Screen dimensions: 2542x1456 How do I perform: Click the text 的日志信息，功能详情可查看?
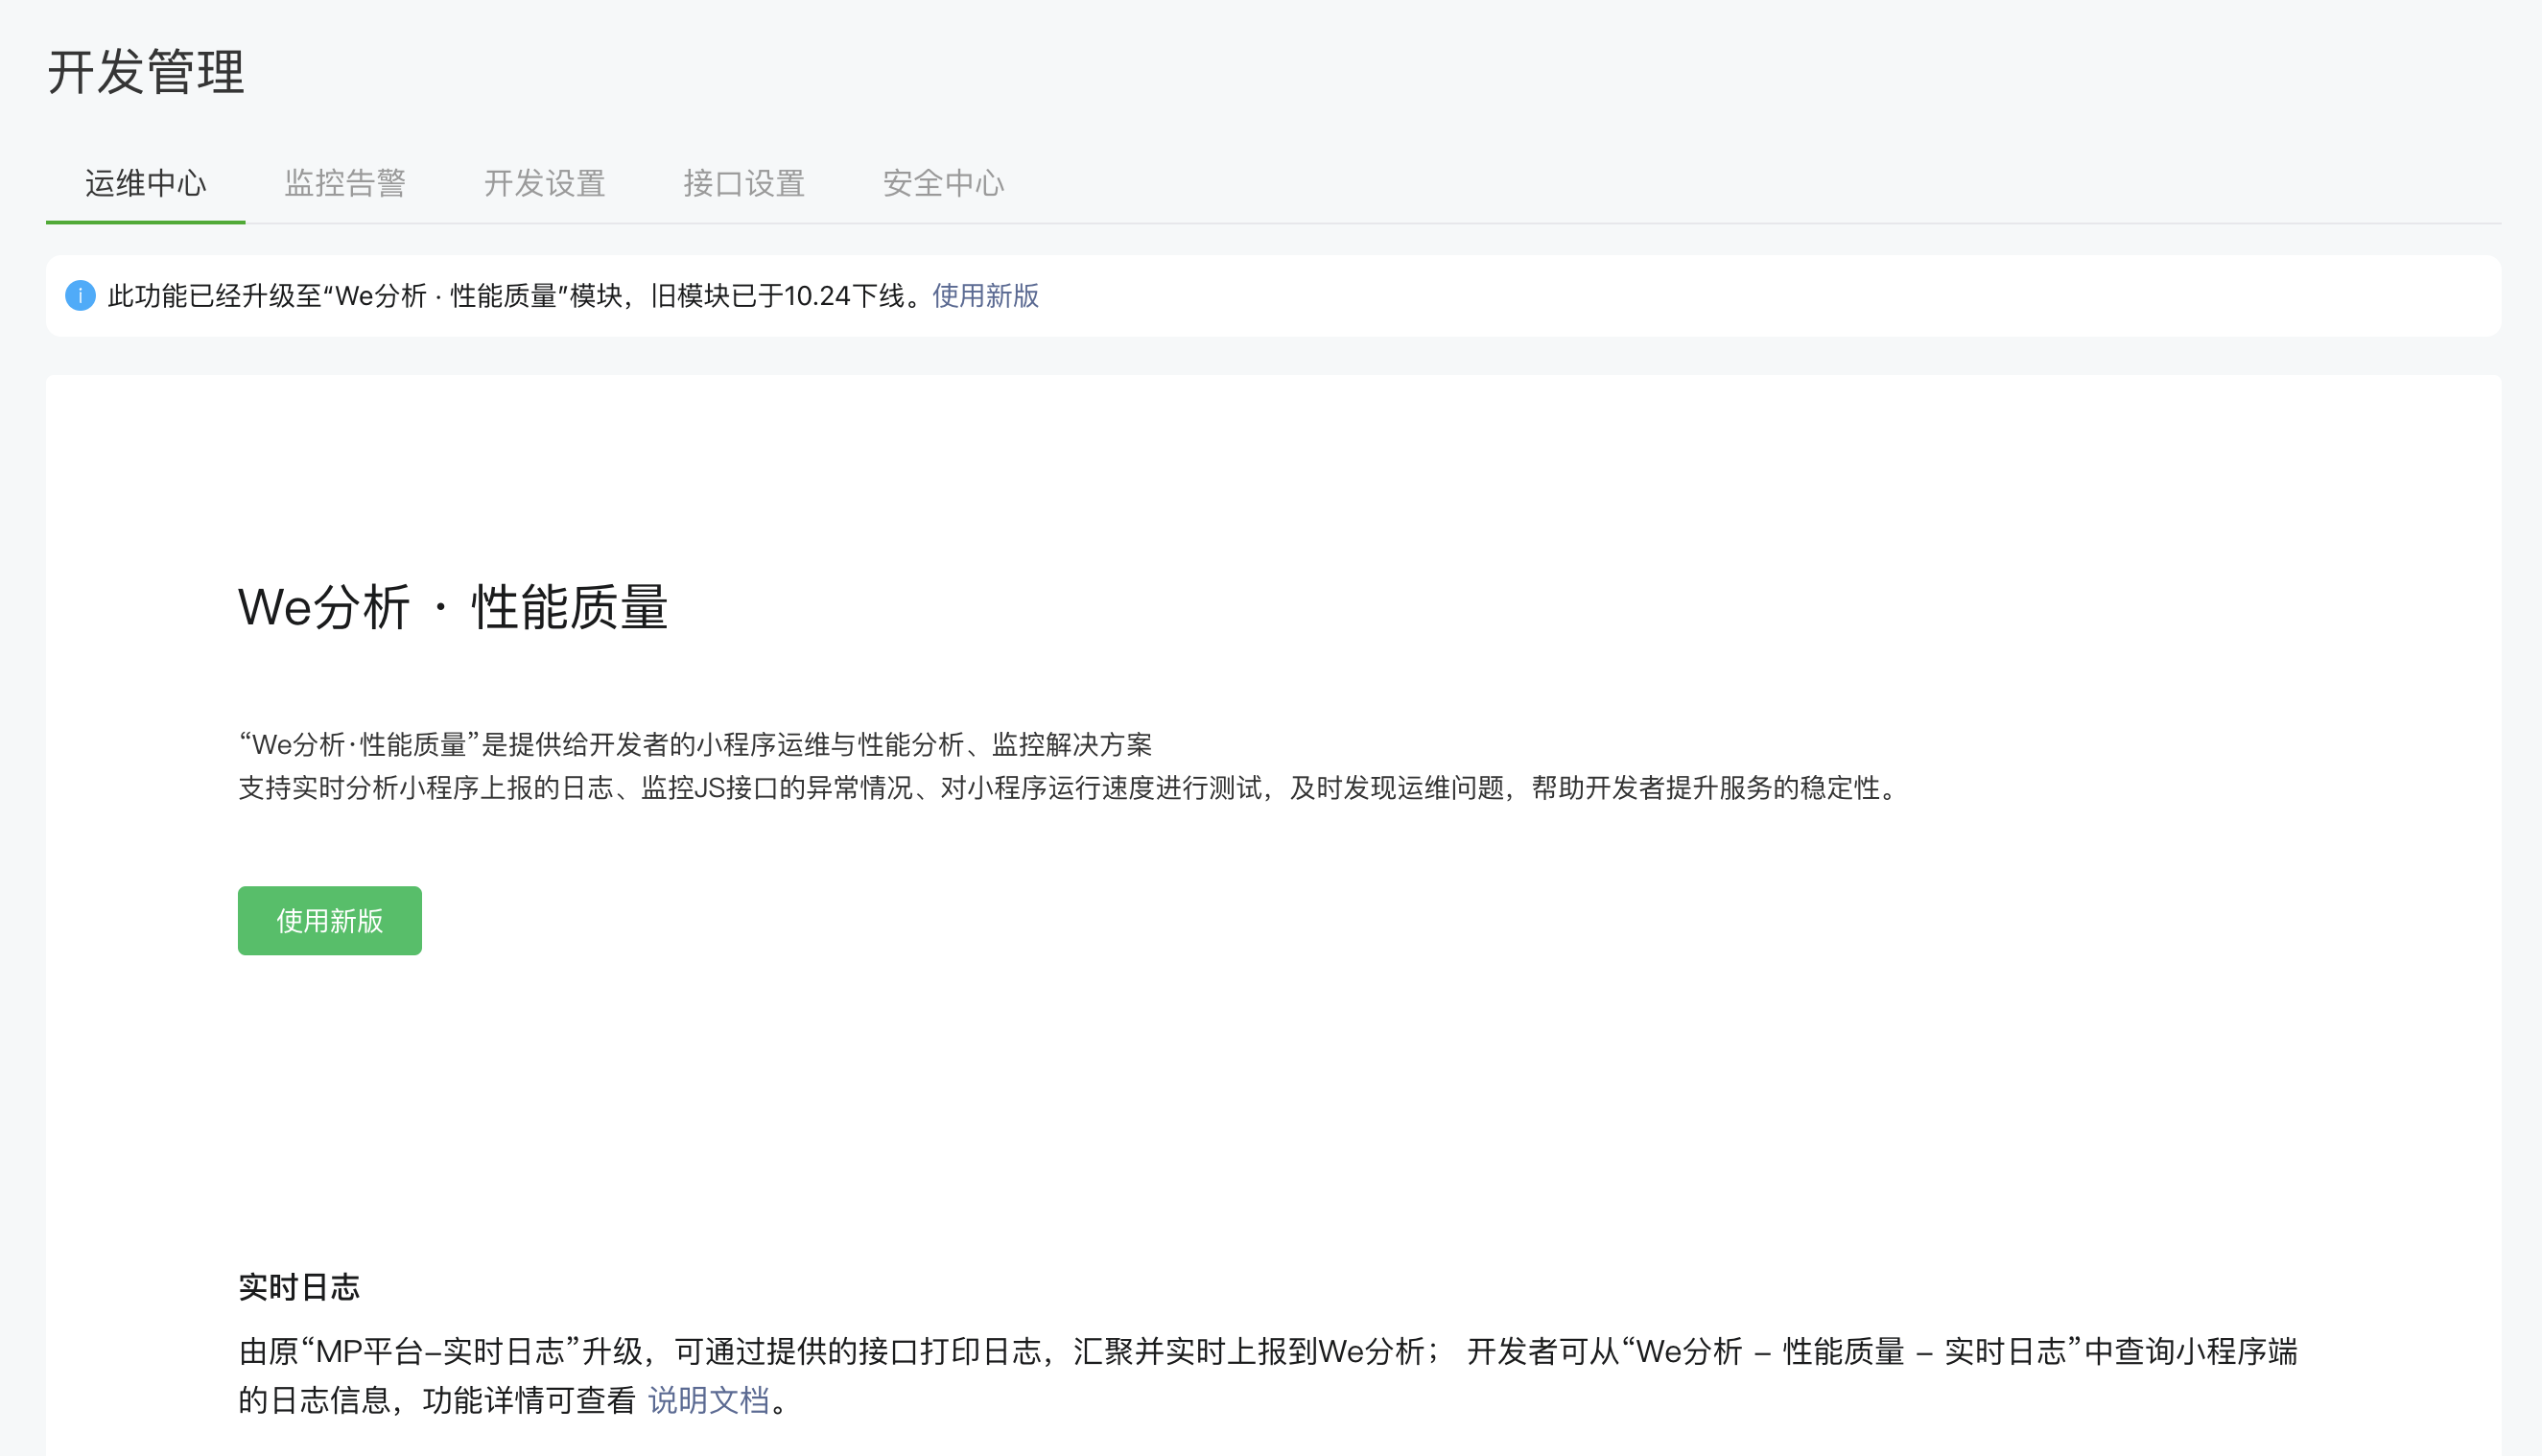coord(436,1400)
